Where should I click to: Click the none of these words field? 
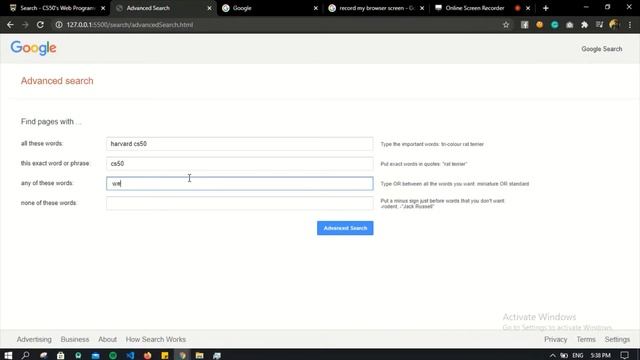240,203
